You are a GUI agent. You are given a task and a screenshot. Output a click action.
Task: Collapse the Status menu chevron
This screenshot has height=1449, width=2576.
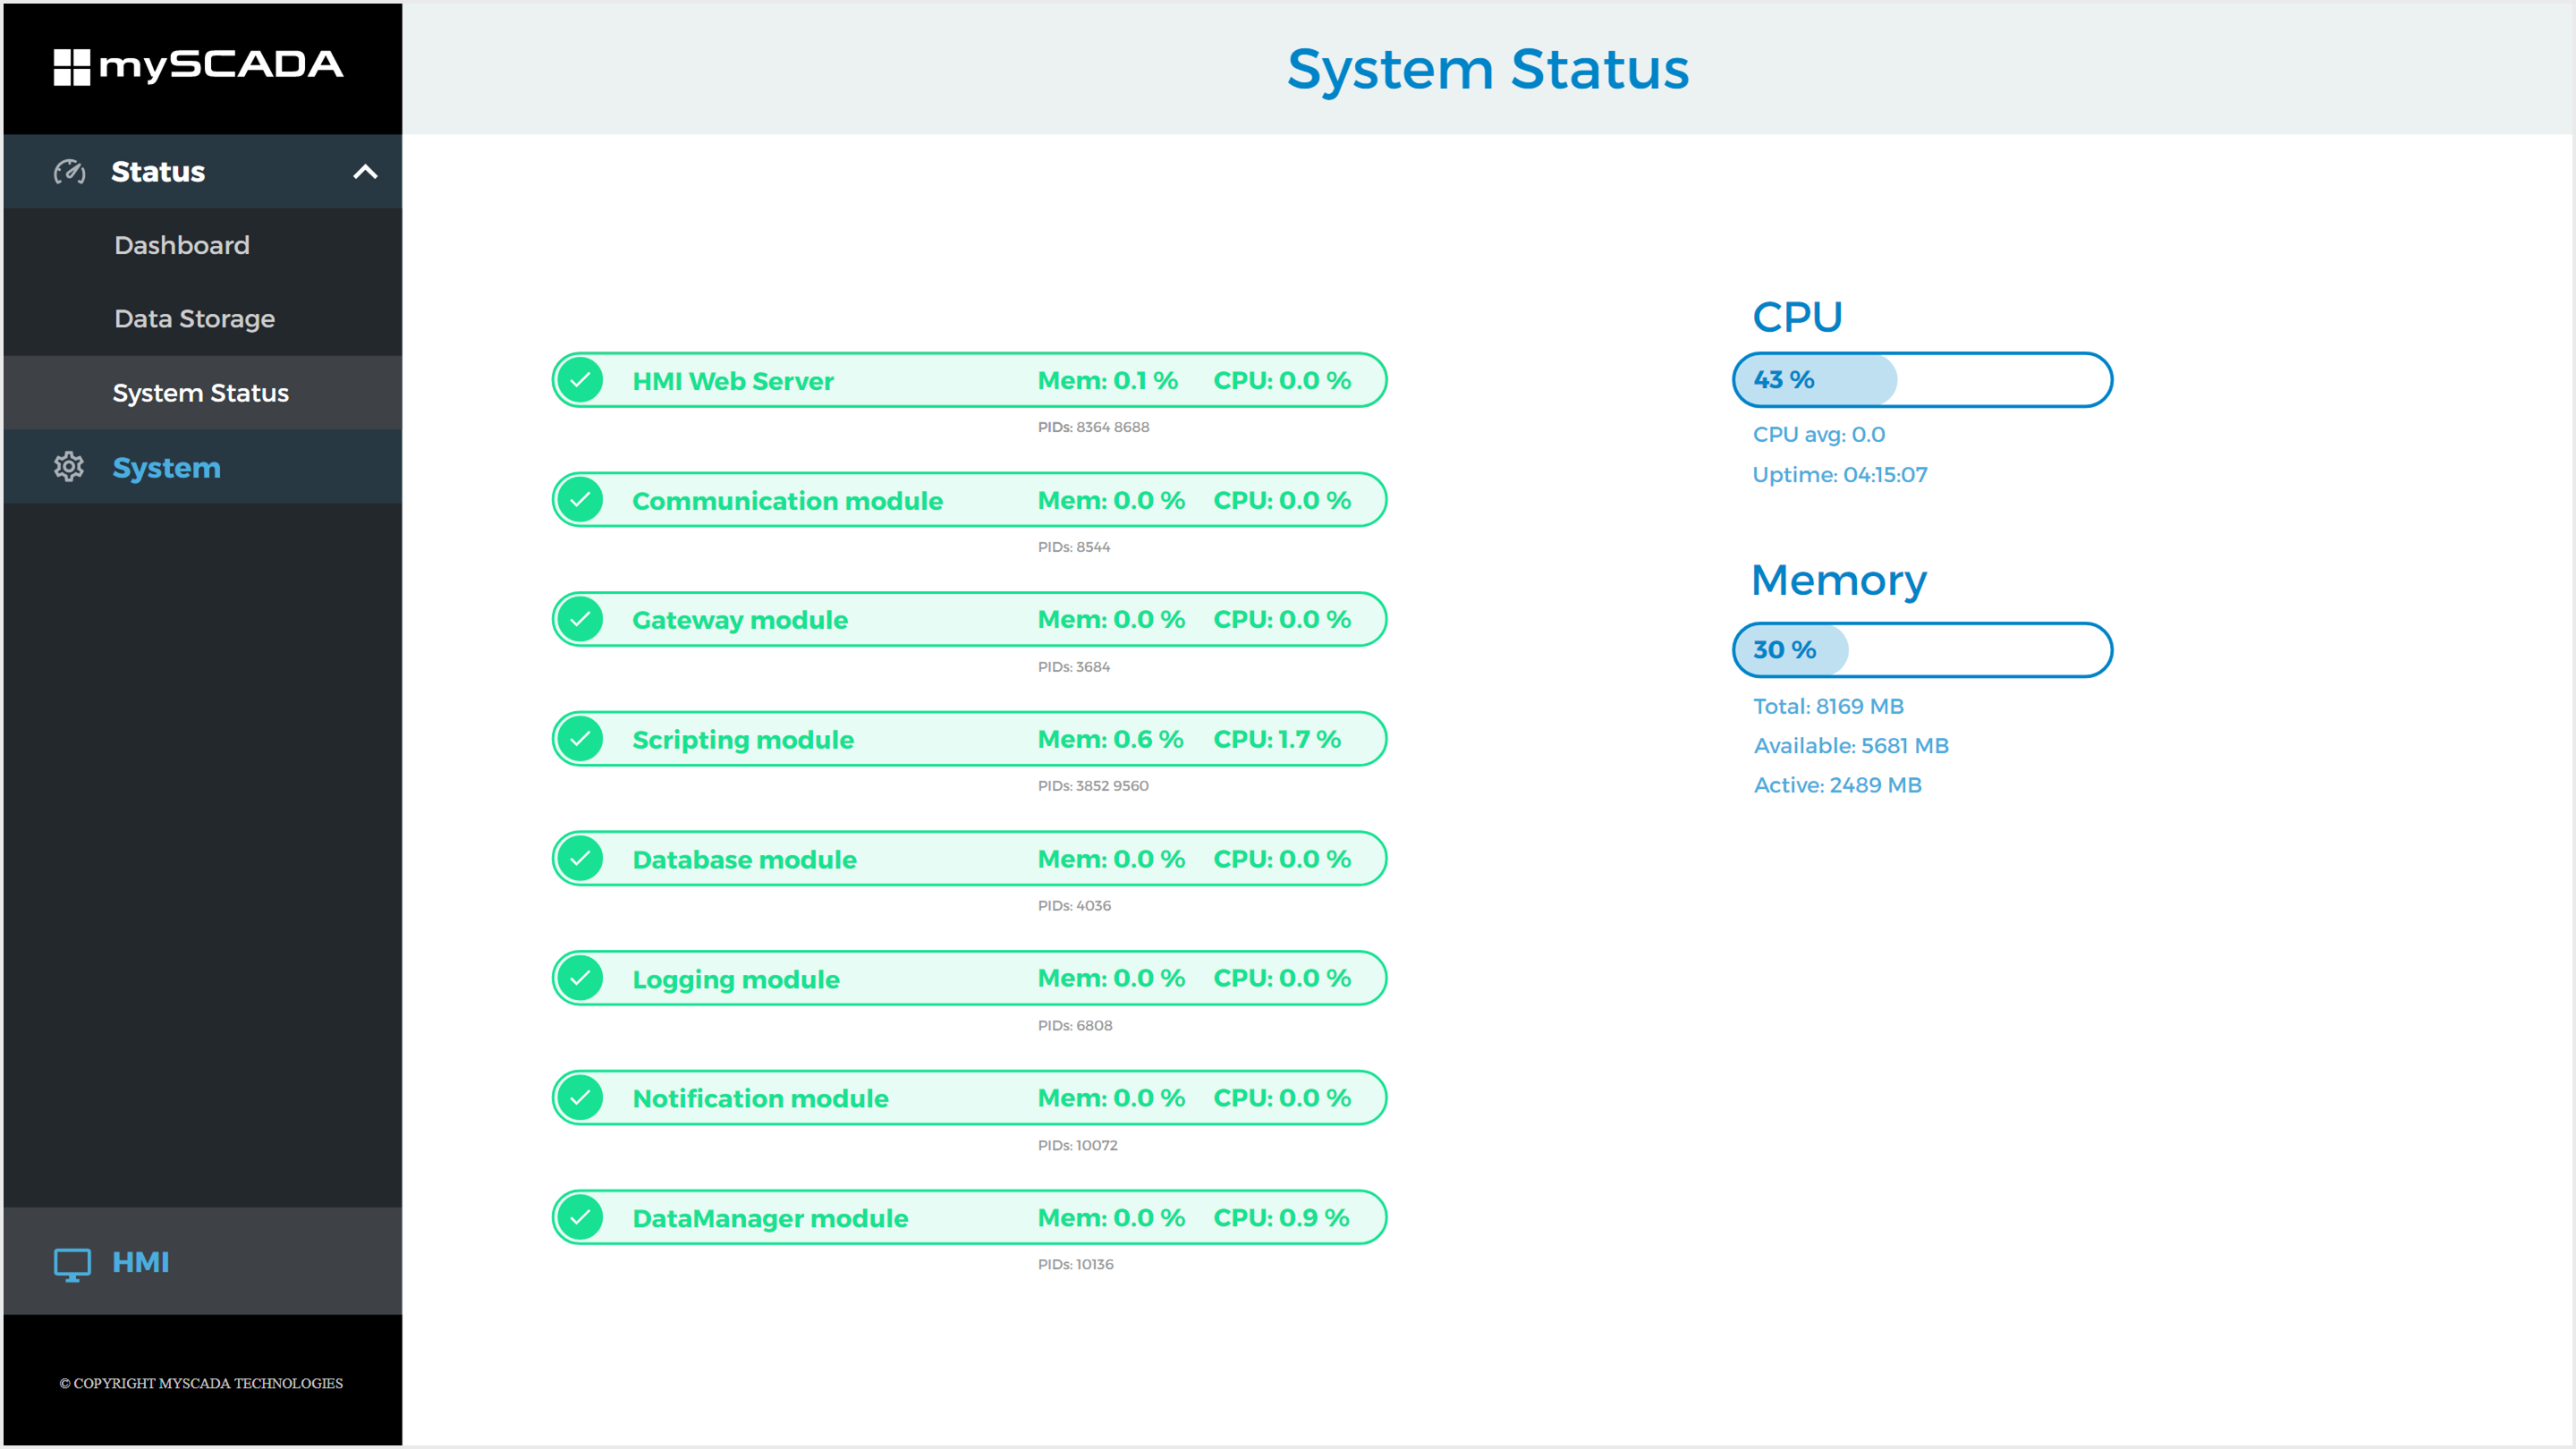click(365, 172)
